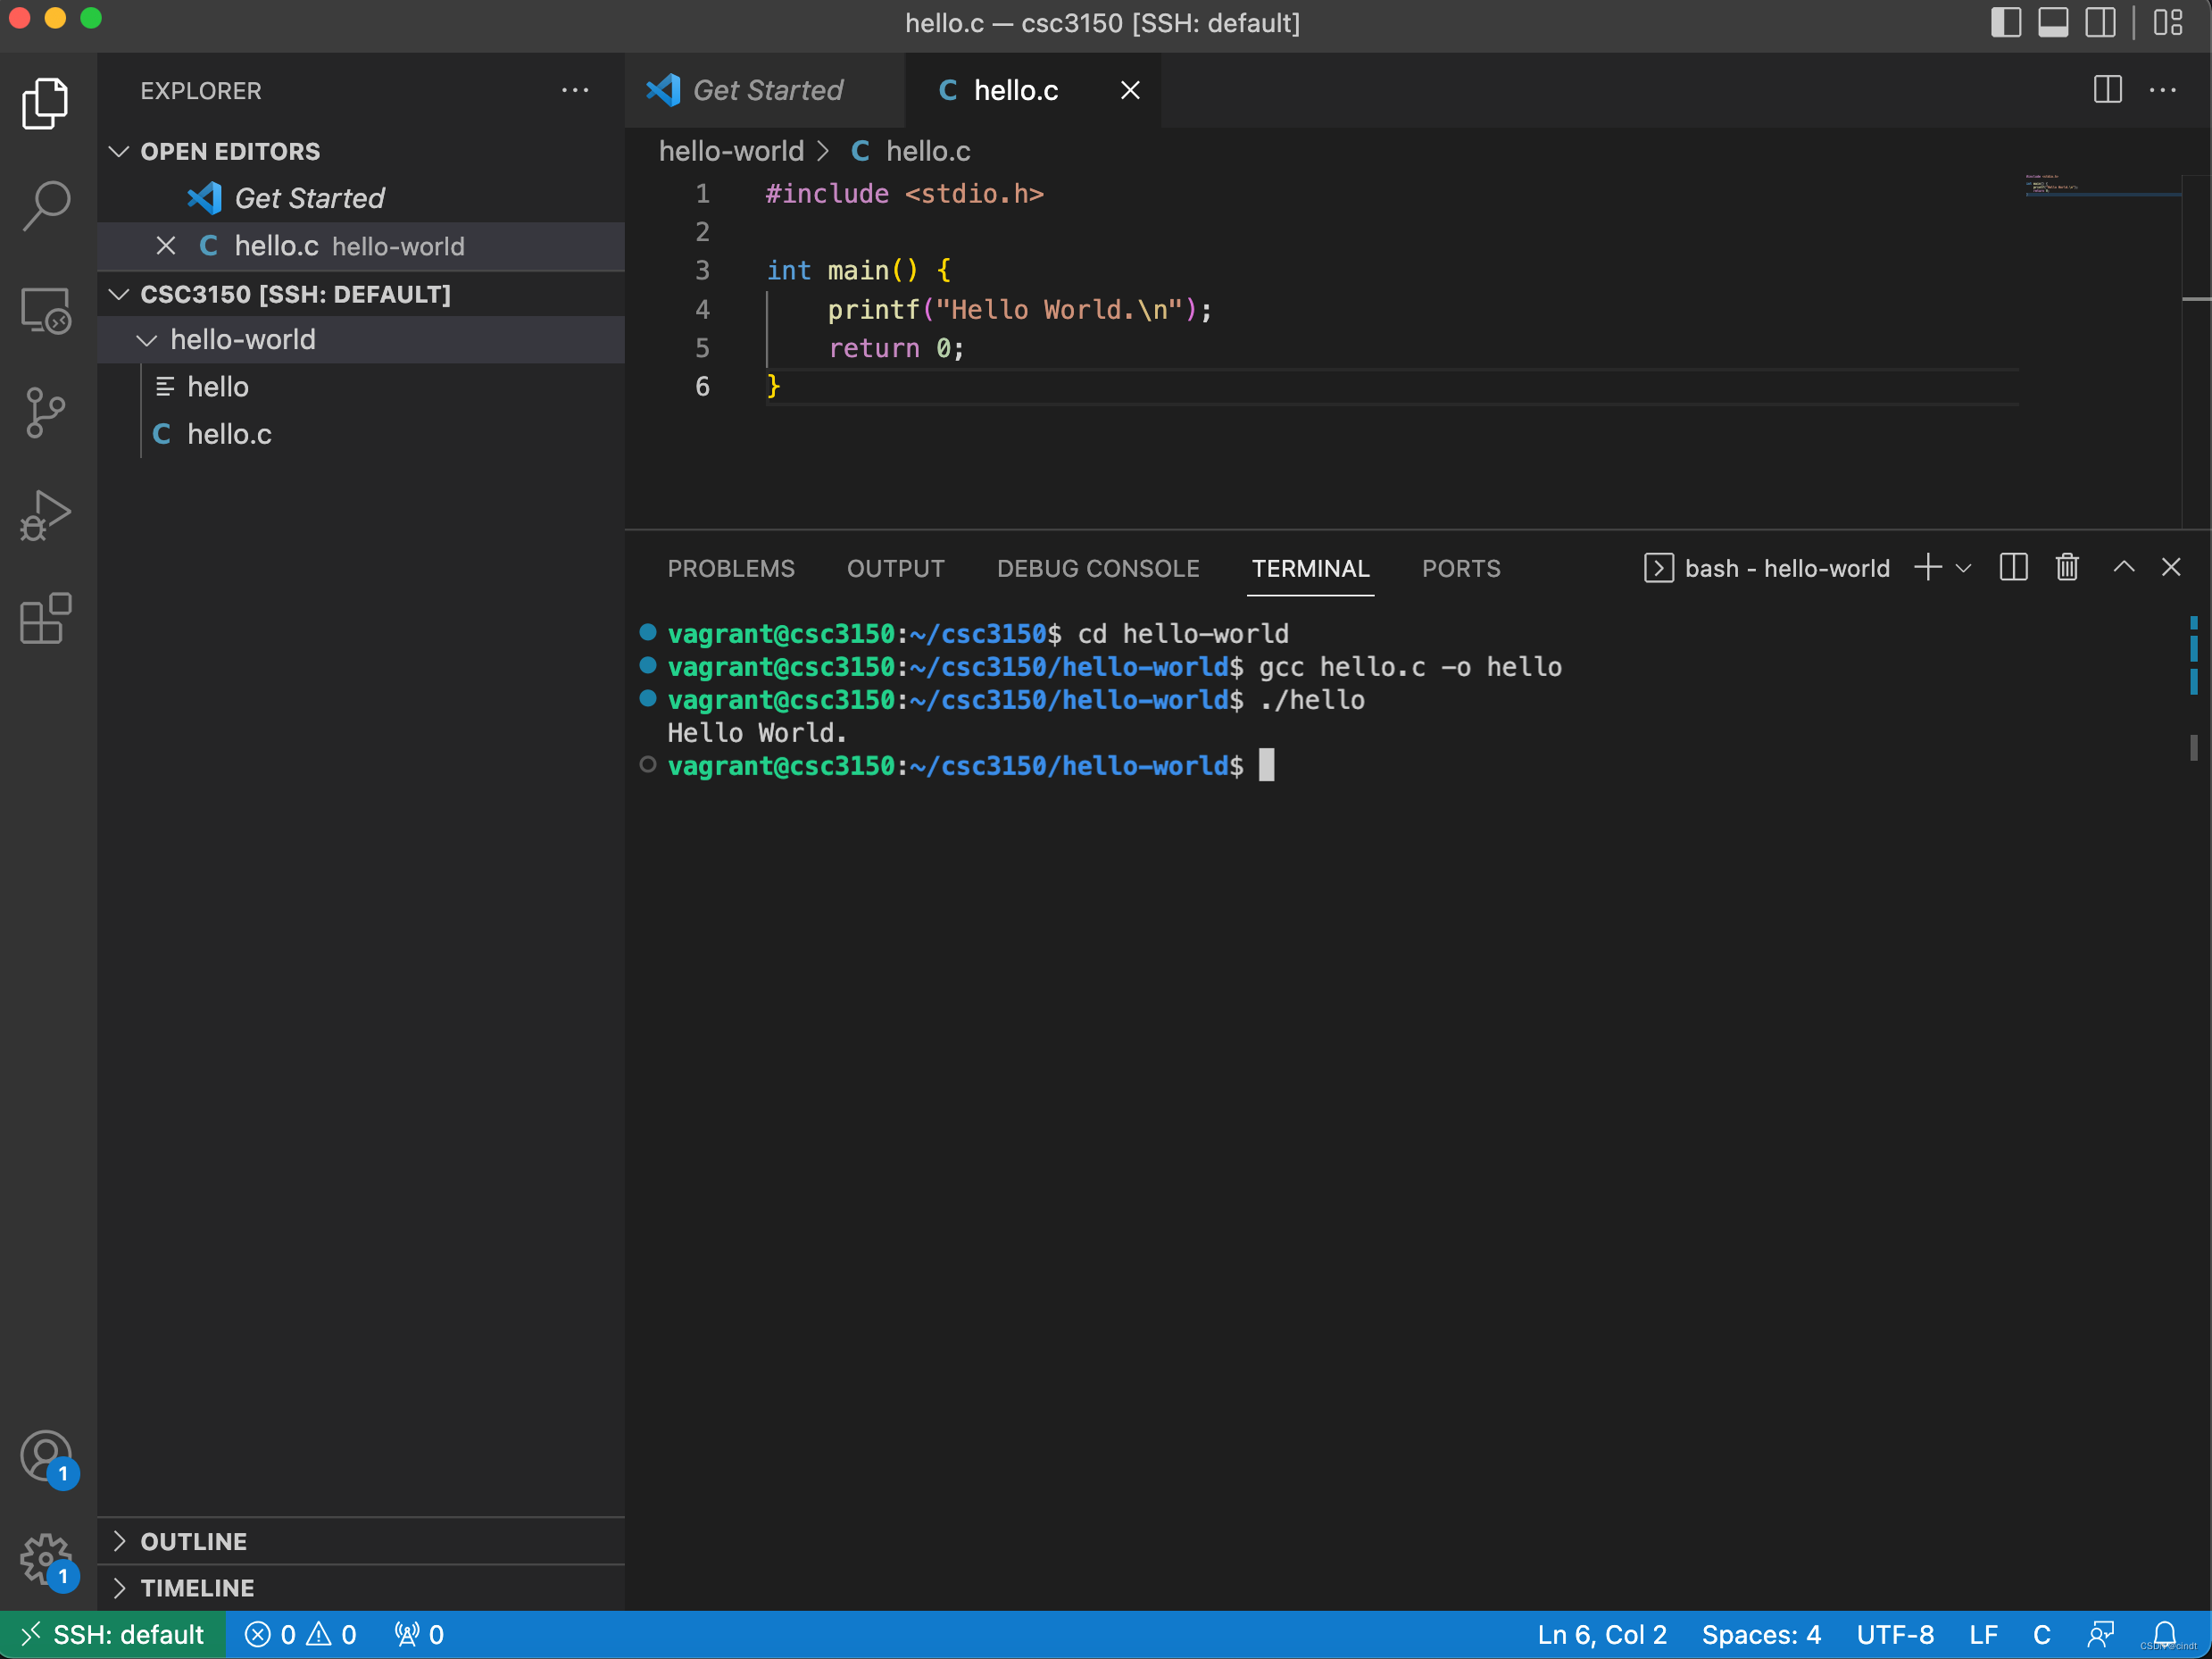Open Remote Explorer view
Image resolution: width=2212 pixels, height=1659 pixels.
[46, 310]
